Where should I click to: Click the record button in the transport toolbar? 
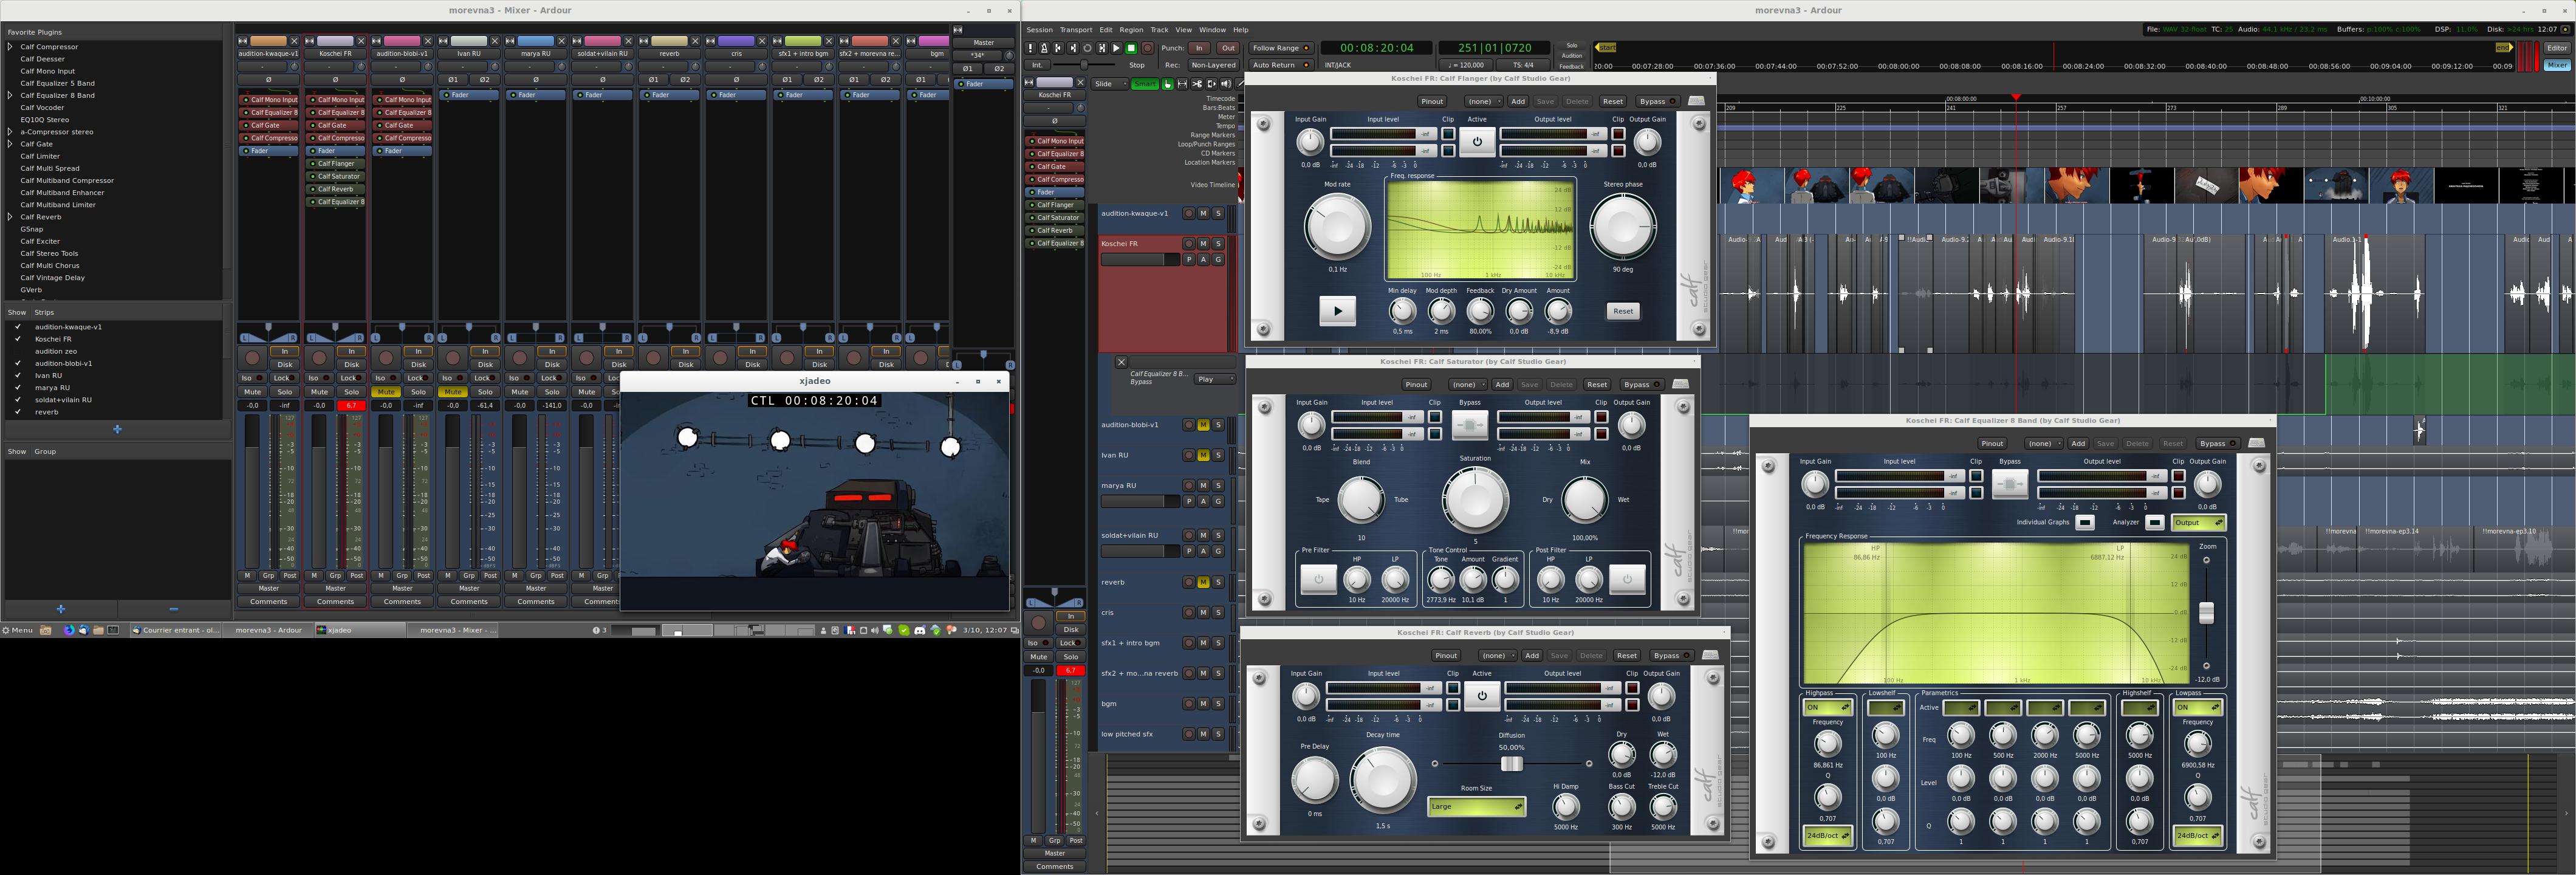pos(1147,48)
